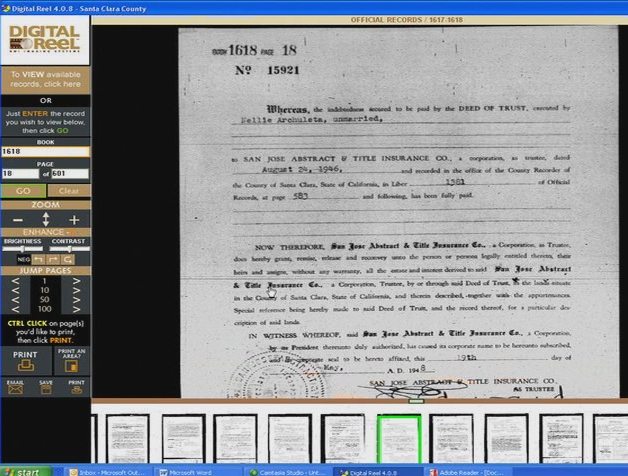This screenshot has width=628, height=476.
Task: Click the total pages field showing 601
Action: pyautogui.click(x=70, y=173)
